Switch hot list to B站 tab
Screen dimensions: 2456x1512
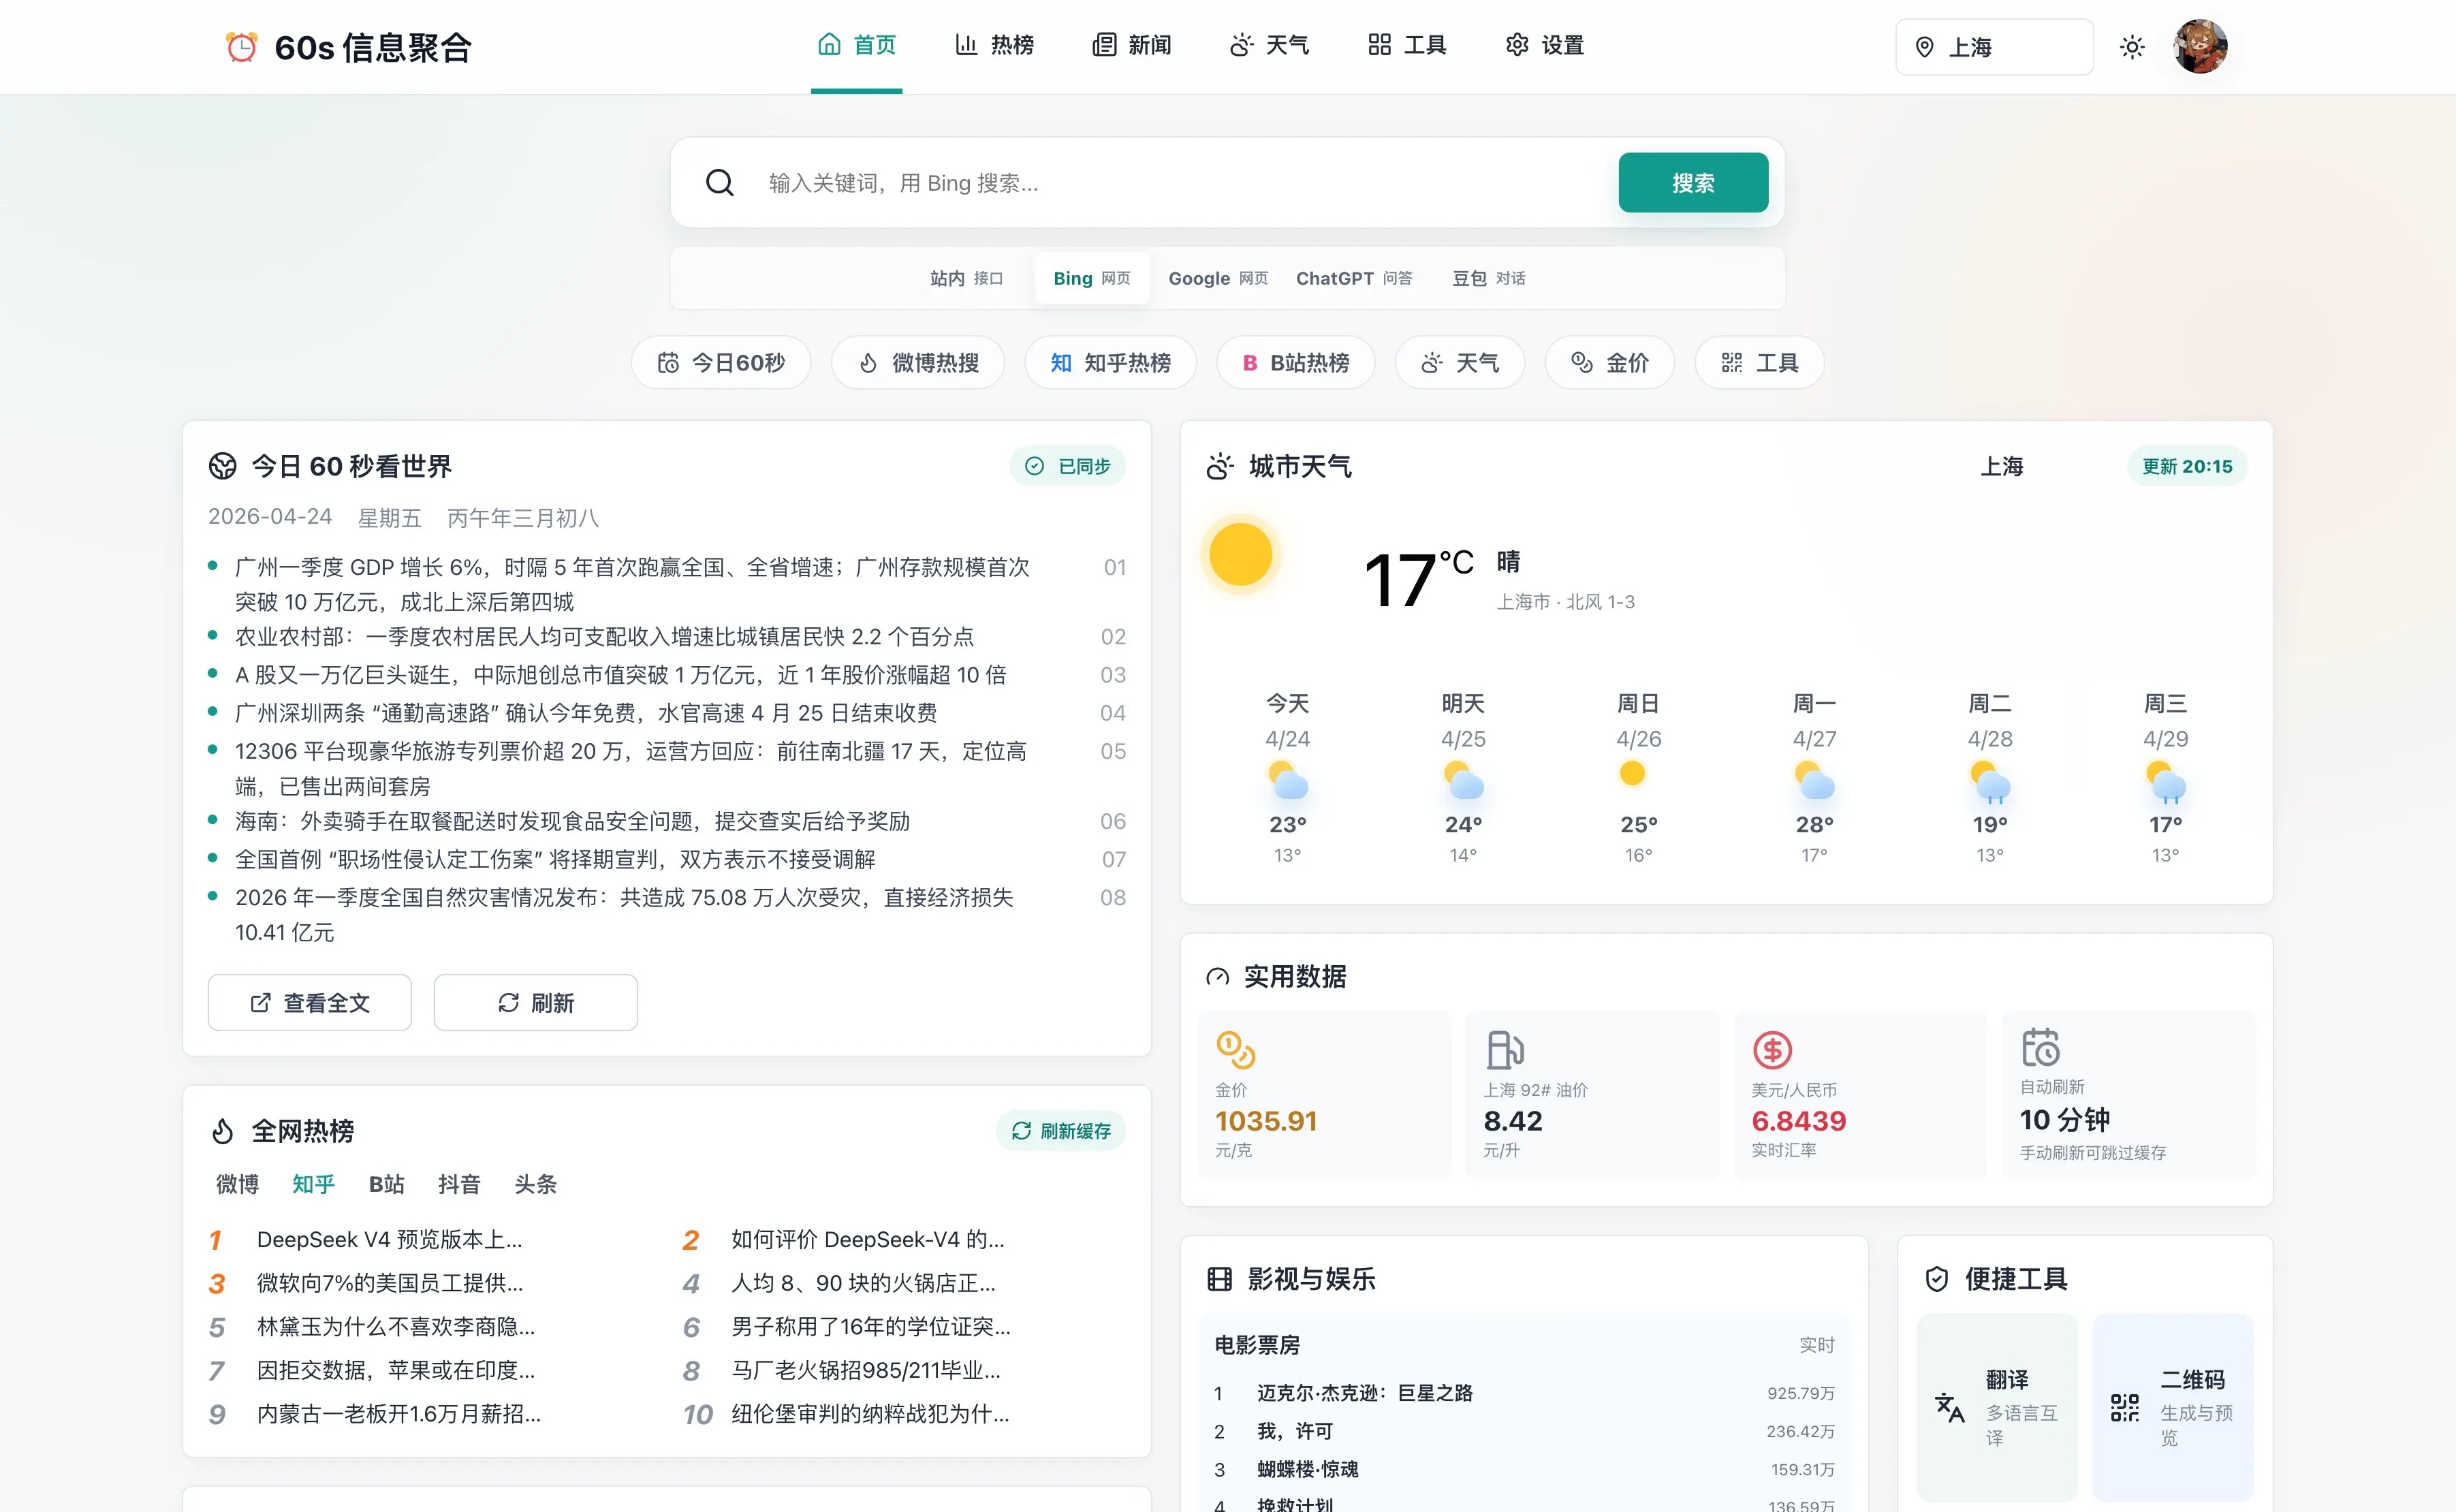click(x=386, y=1184)
